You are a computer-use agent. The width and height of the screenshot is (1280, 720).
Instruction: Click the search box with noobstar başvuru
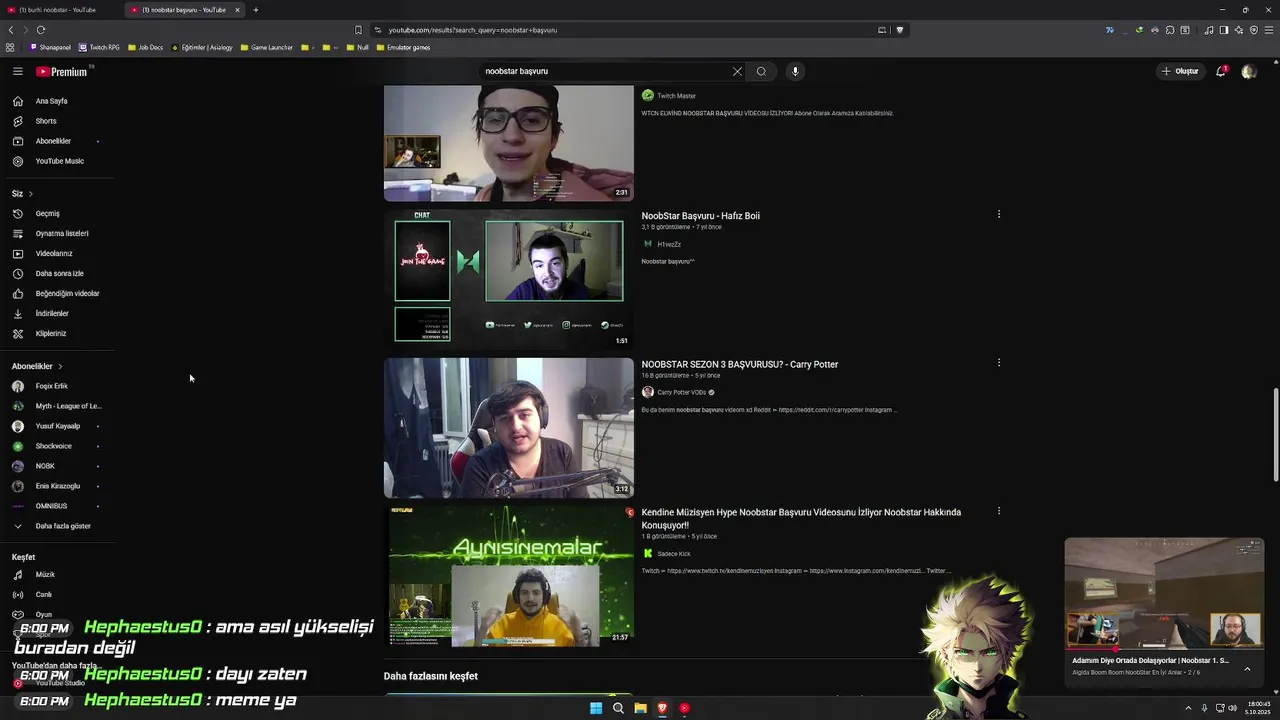click(x=603, y=71)
